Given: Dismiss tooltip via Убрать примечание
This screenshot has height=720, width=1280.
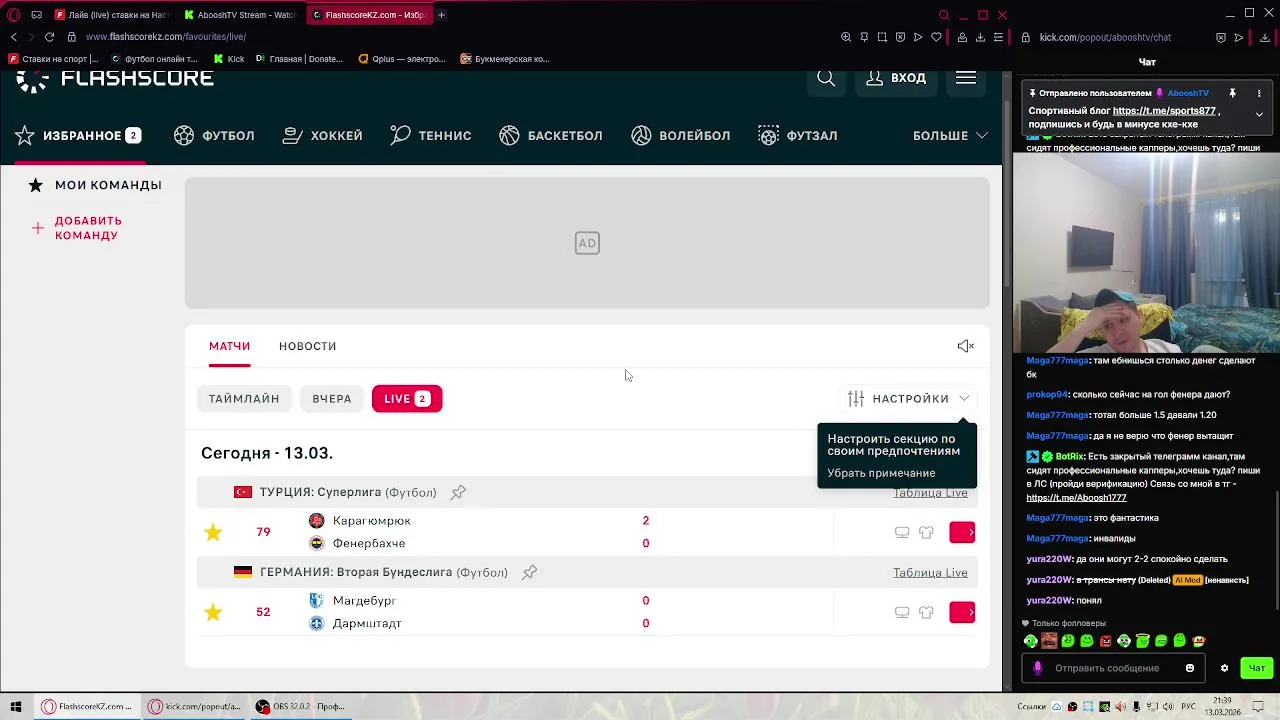Looking at the screenshot, I should click(x=881, y=473).
